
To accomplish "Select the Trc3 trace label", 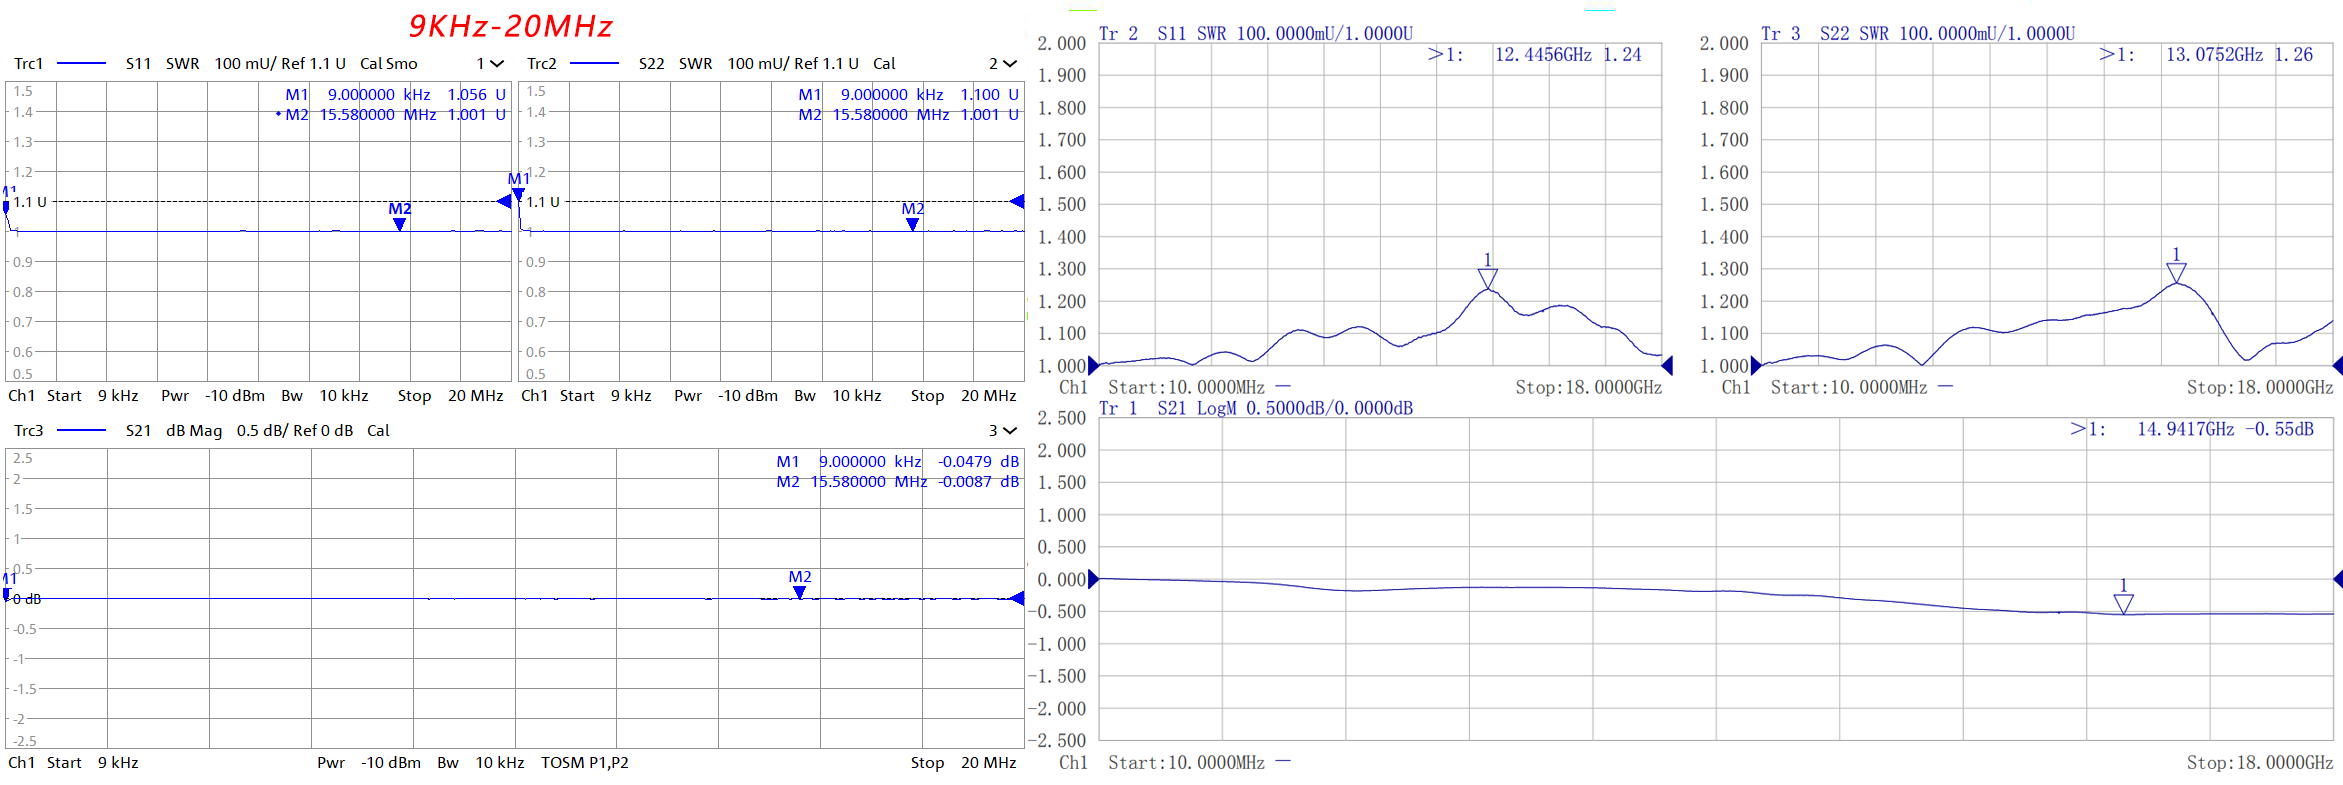I will (29, 431).
